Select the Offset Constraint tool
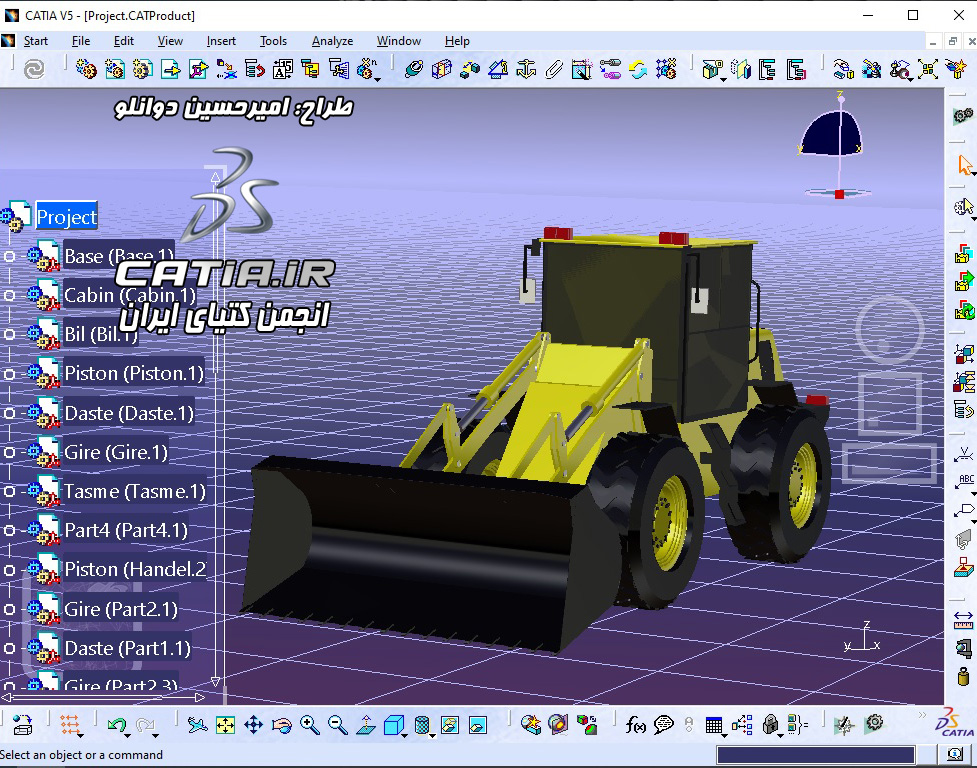Image resolution: width=977 pixels, height=768 pixels. [469, 69]
